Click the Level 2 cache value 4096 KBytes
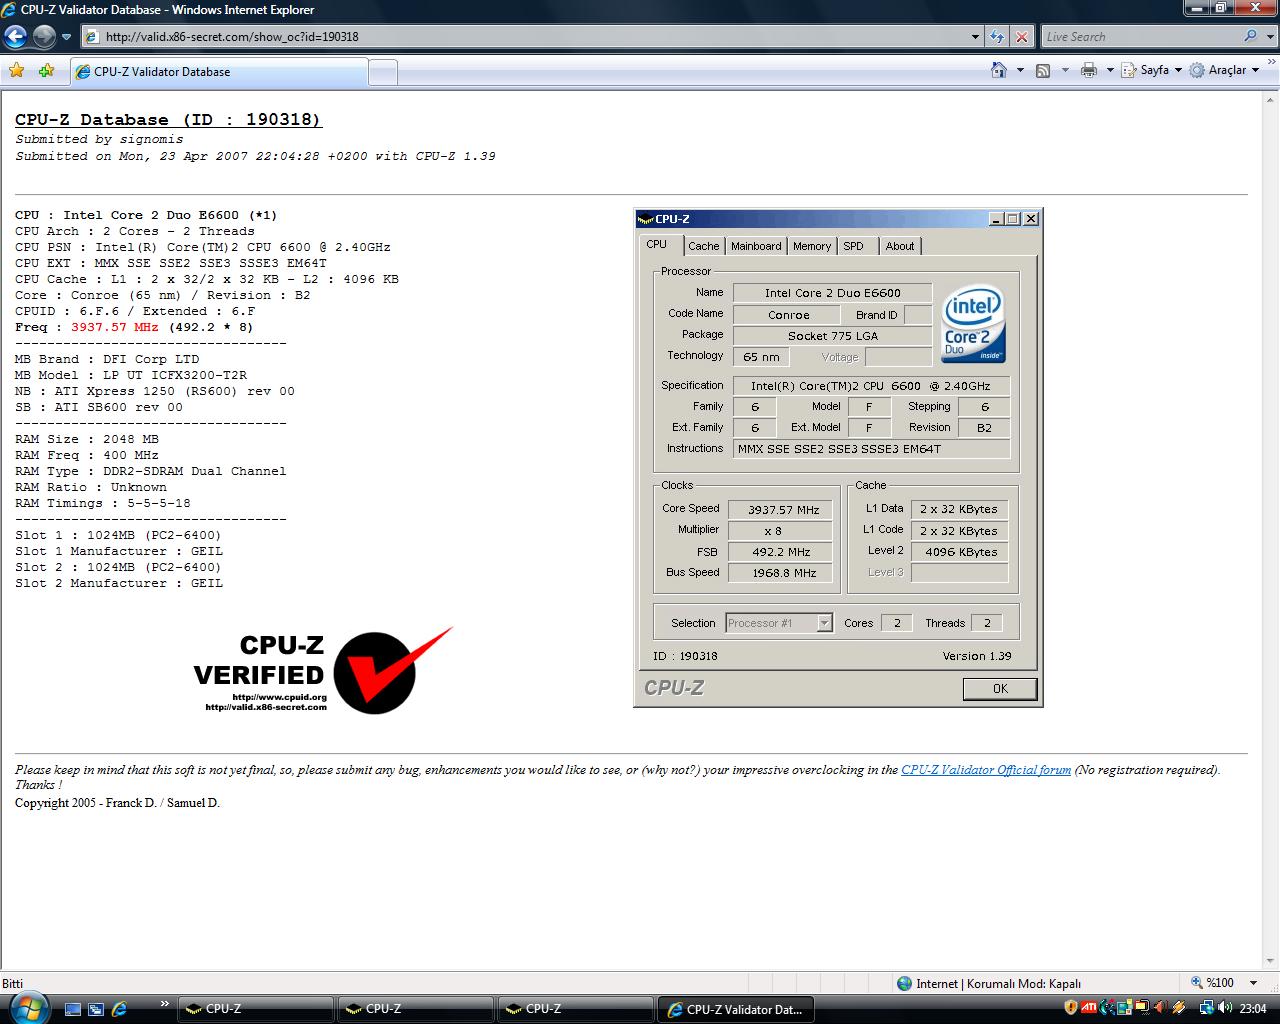The height and width of the screenshot is (1024, 1280). coord(960,552)
